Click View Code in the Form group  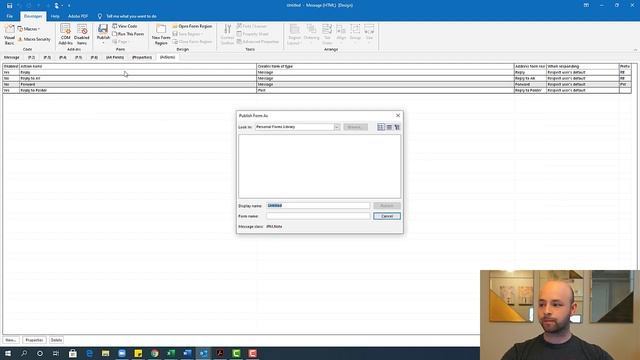pyautogui.click(x=124, y=26)
